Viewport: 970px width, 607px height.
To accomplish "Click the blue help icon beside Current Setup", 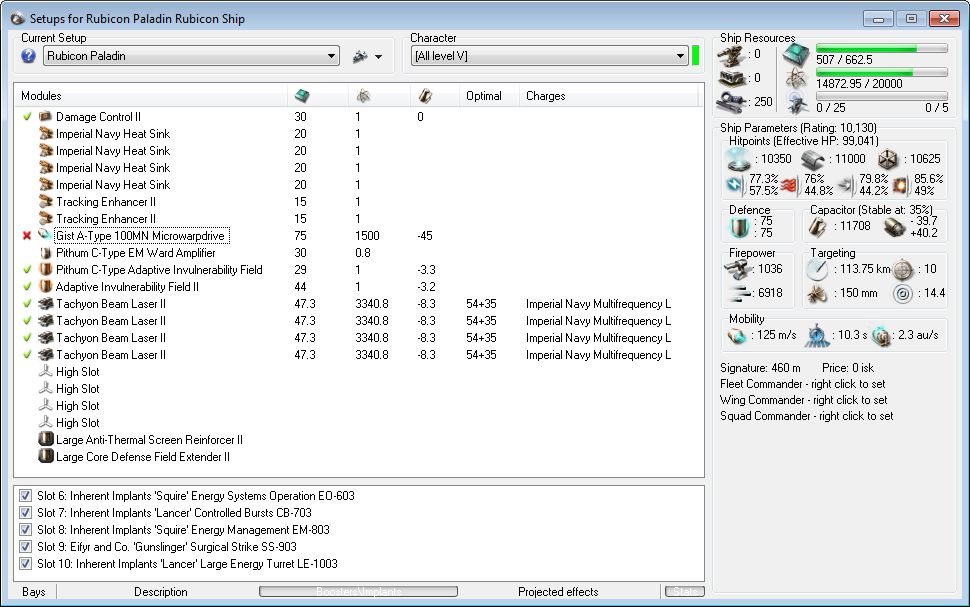I will coord(28,57).
